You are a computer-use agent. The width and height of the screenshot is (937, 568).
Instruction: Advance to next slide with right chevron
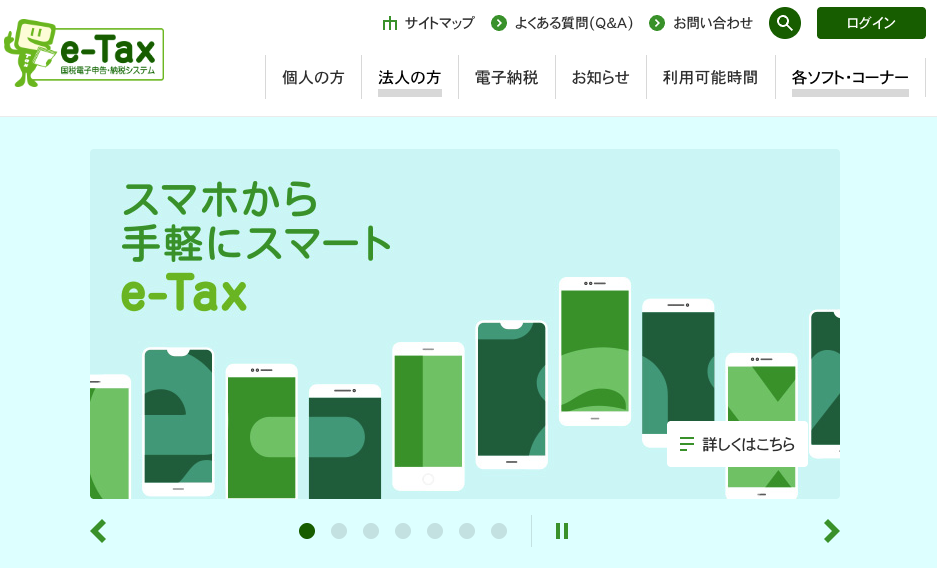click(x=831, y=531)
